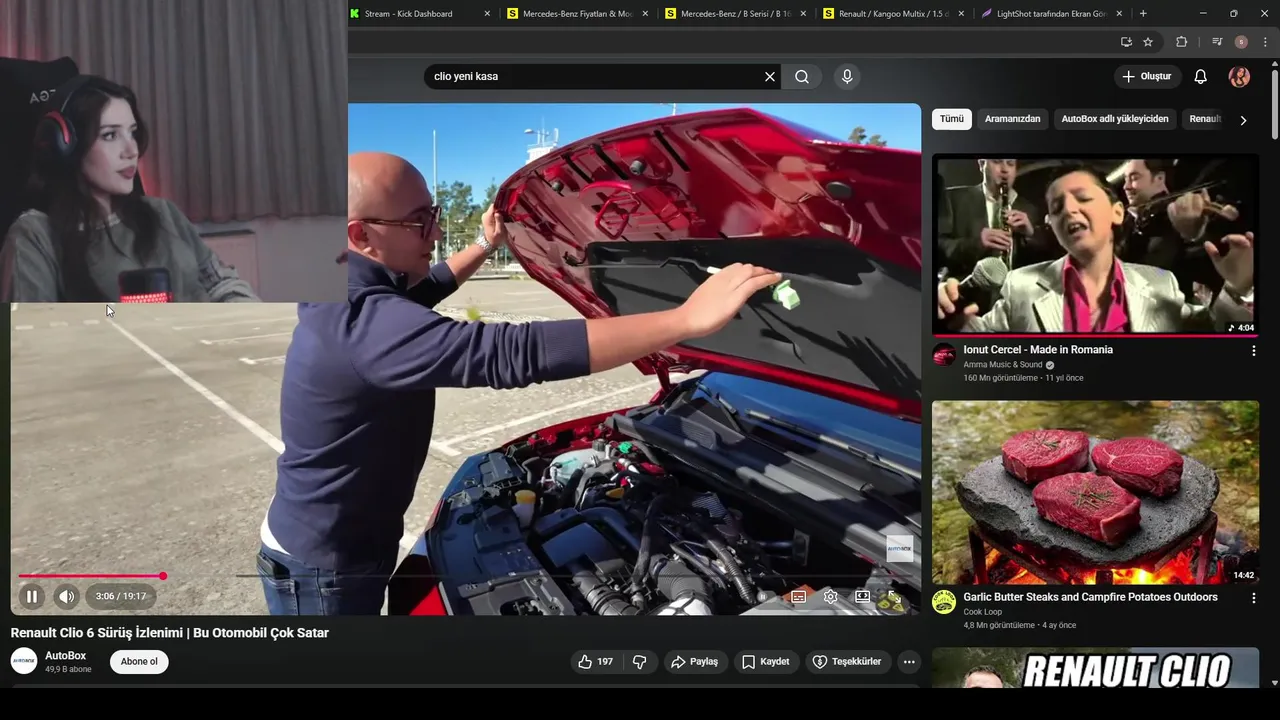Open the Renault Clio suggested thumbnail
Viewport: 1280px width, 720px height.
click(1095, 668)
